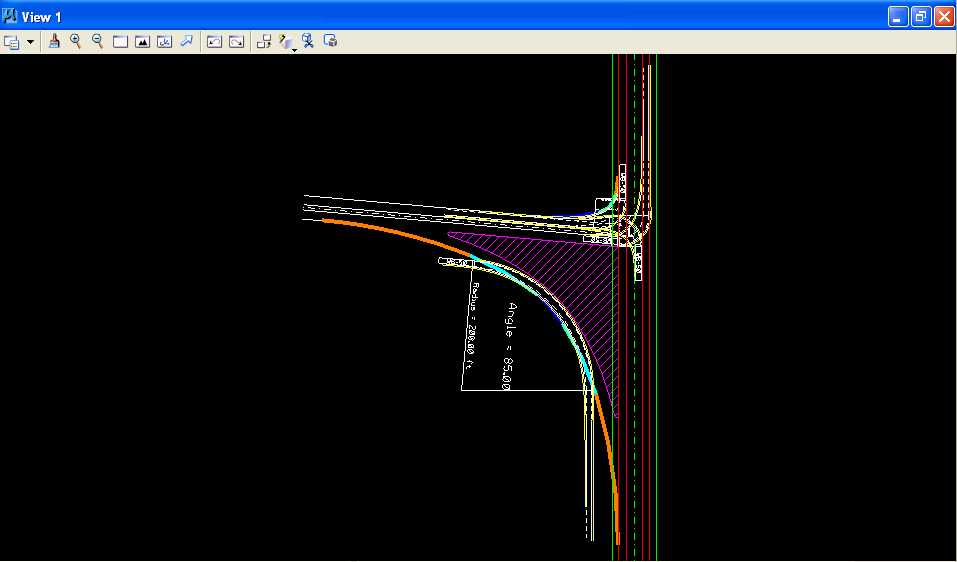Image resolution: width=957 pixels, height=562 pixels.
Task: Click the Fit View icon
Action: coord(142,42)
